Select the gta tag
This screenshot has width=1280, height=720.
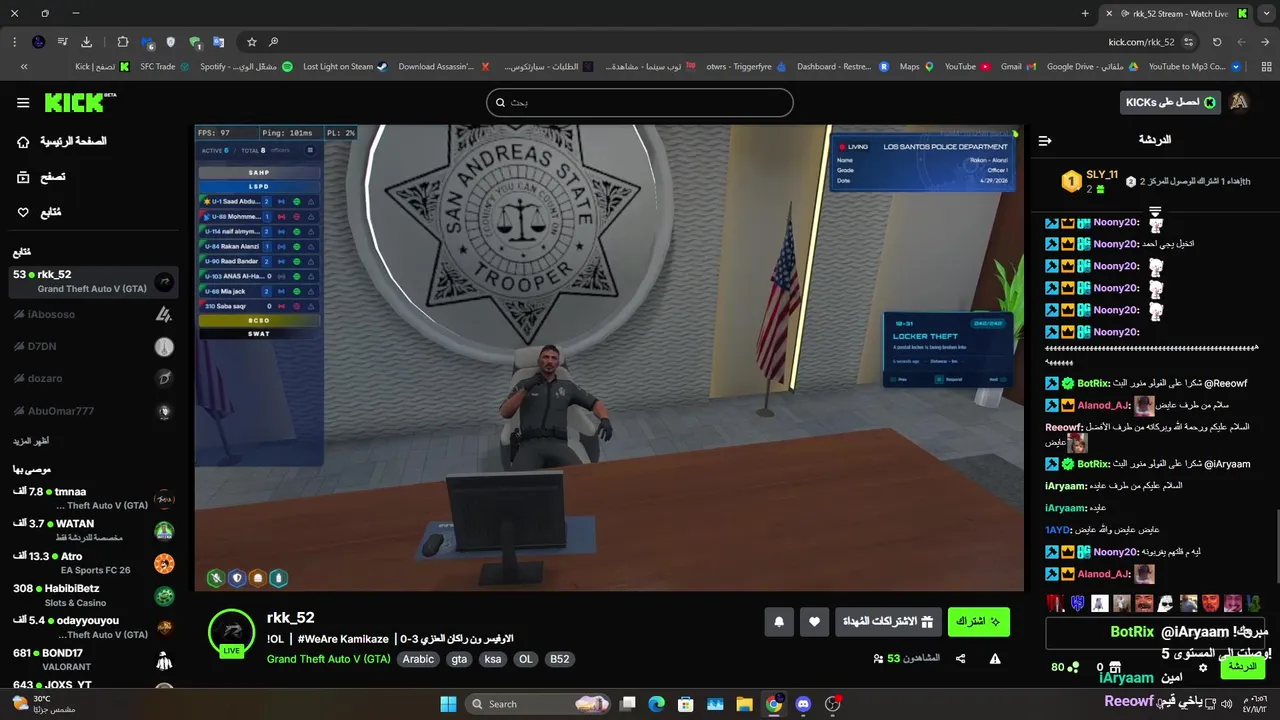459,659
